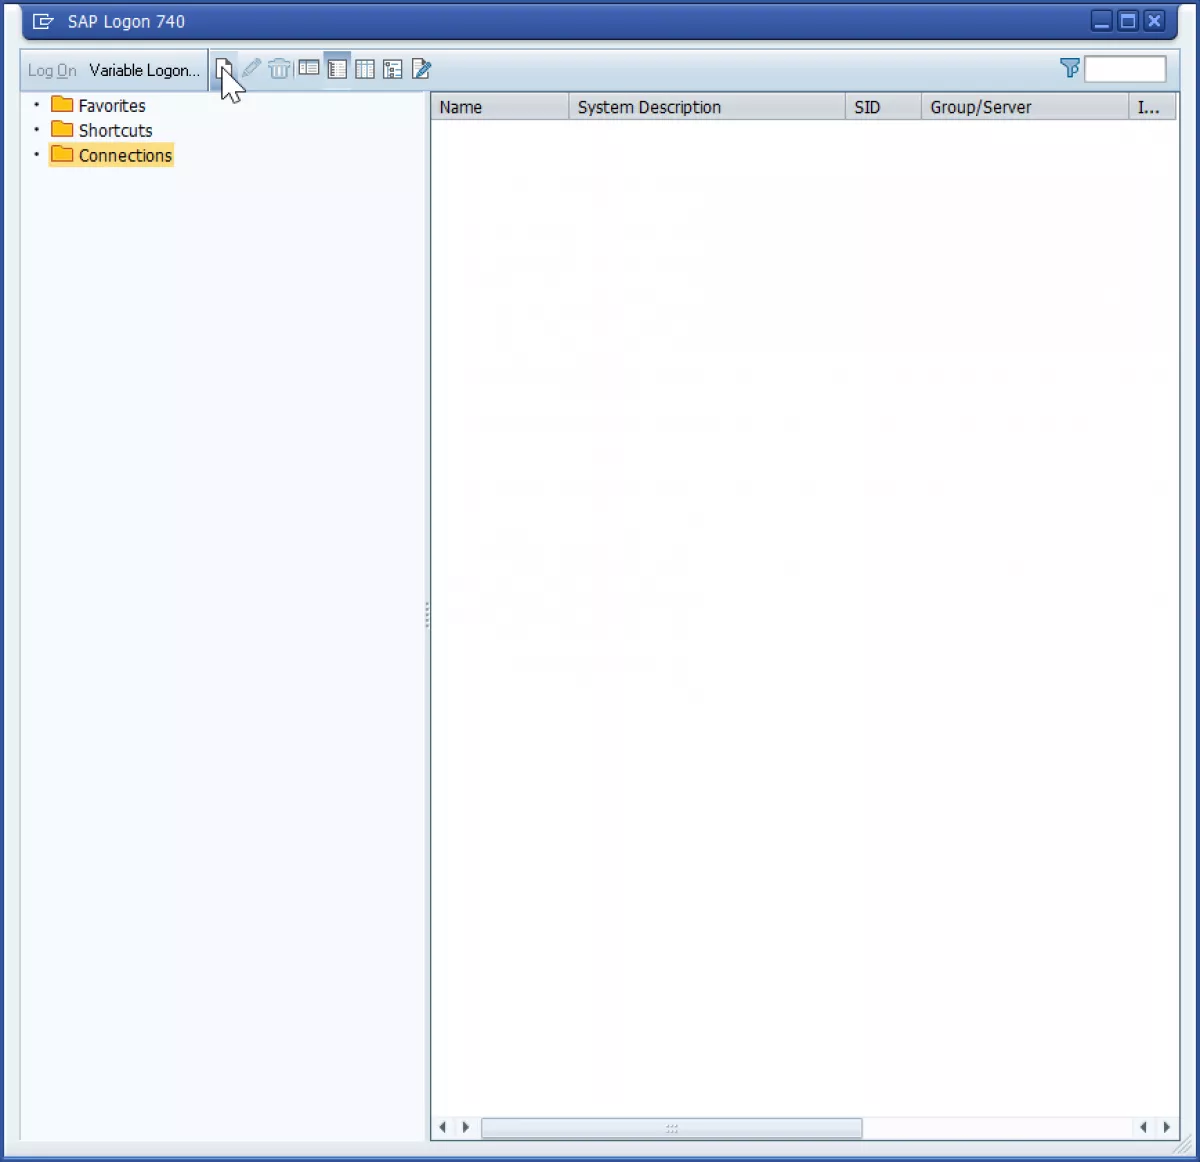1200x1162 pixels.
Task: Switch to Explorer view using the split-pane icon
Action: (x=309, y=69)
